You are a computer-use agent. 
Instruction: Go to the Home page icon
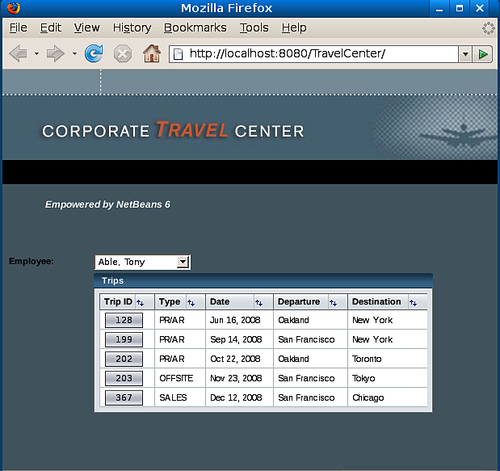152,53
